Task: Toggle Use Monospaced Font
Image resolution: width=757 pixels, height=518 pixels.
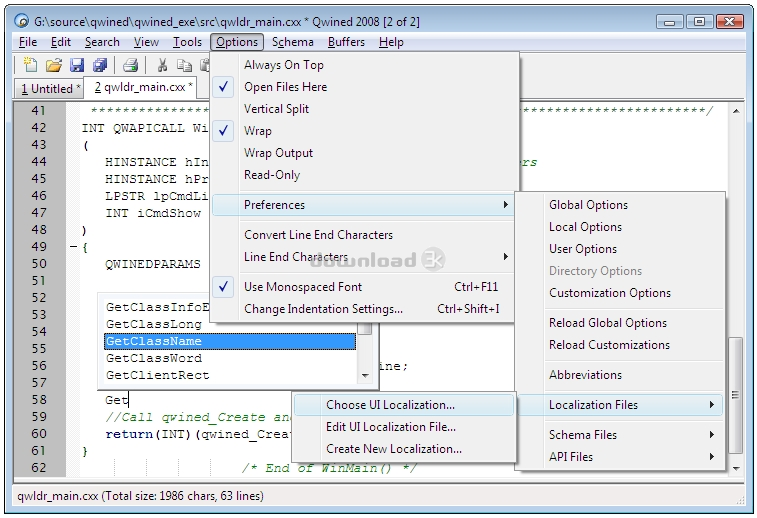Action: (363, 287)
